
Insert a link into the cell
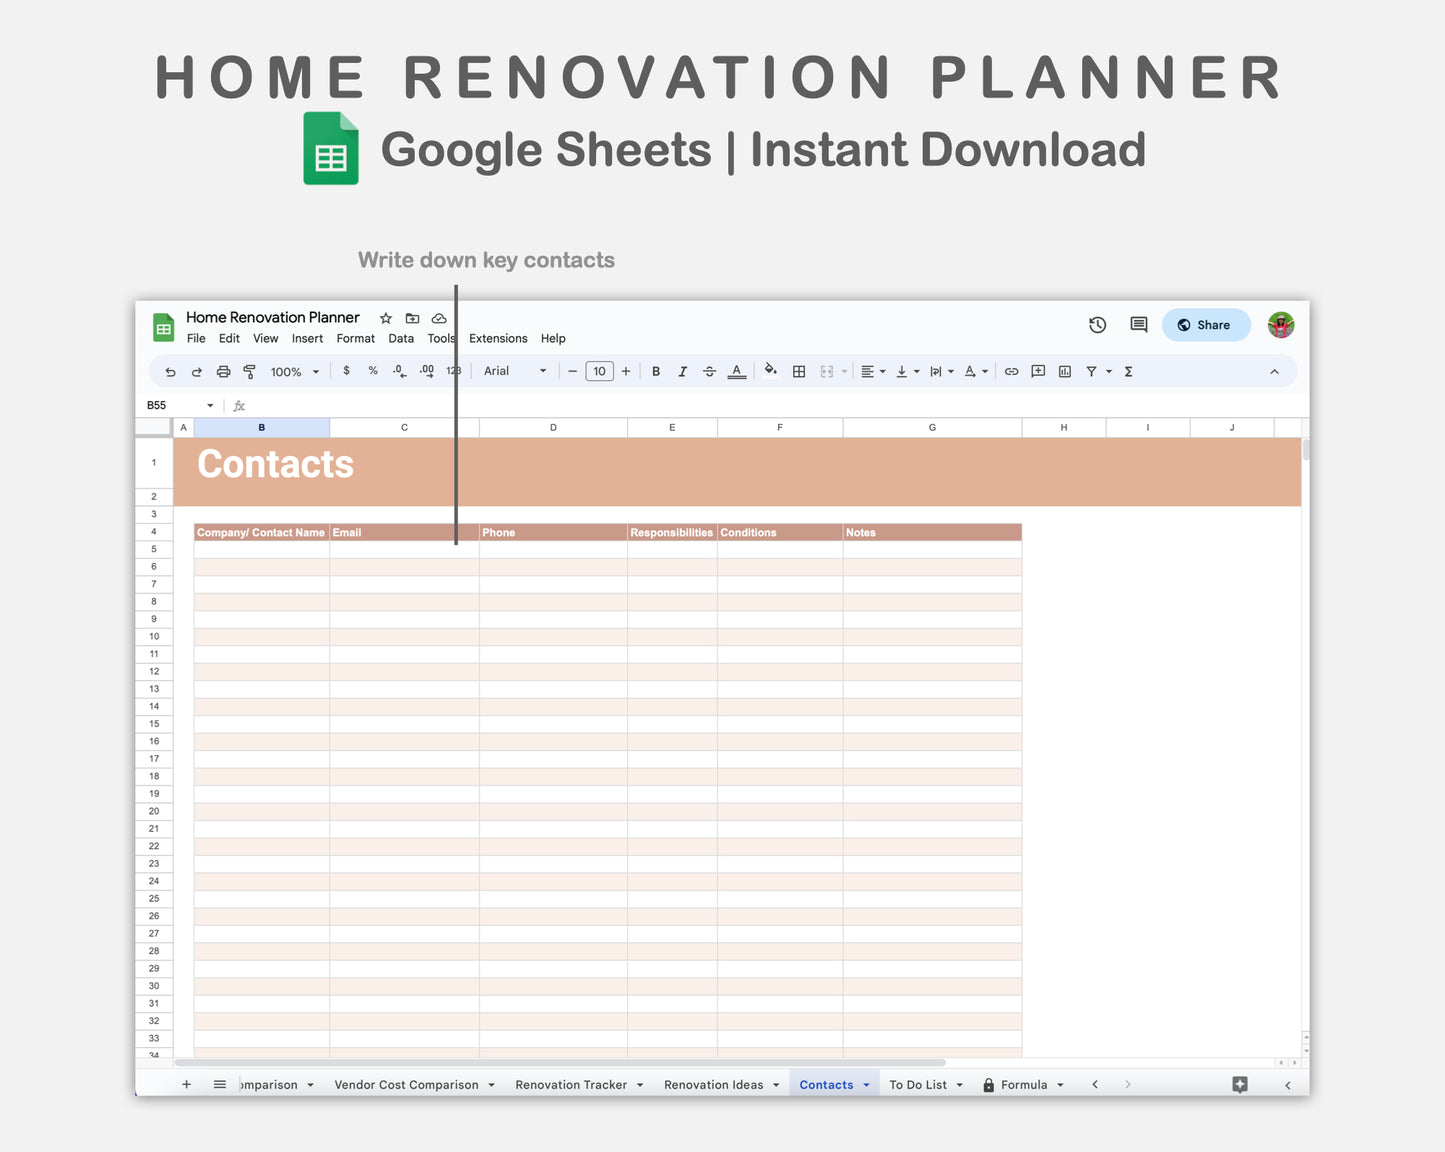coord(1011,371)
